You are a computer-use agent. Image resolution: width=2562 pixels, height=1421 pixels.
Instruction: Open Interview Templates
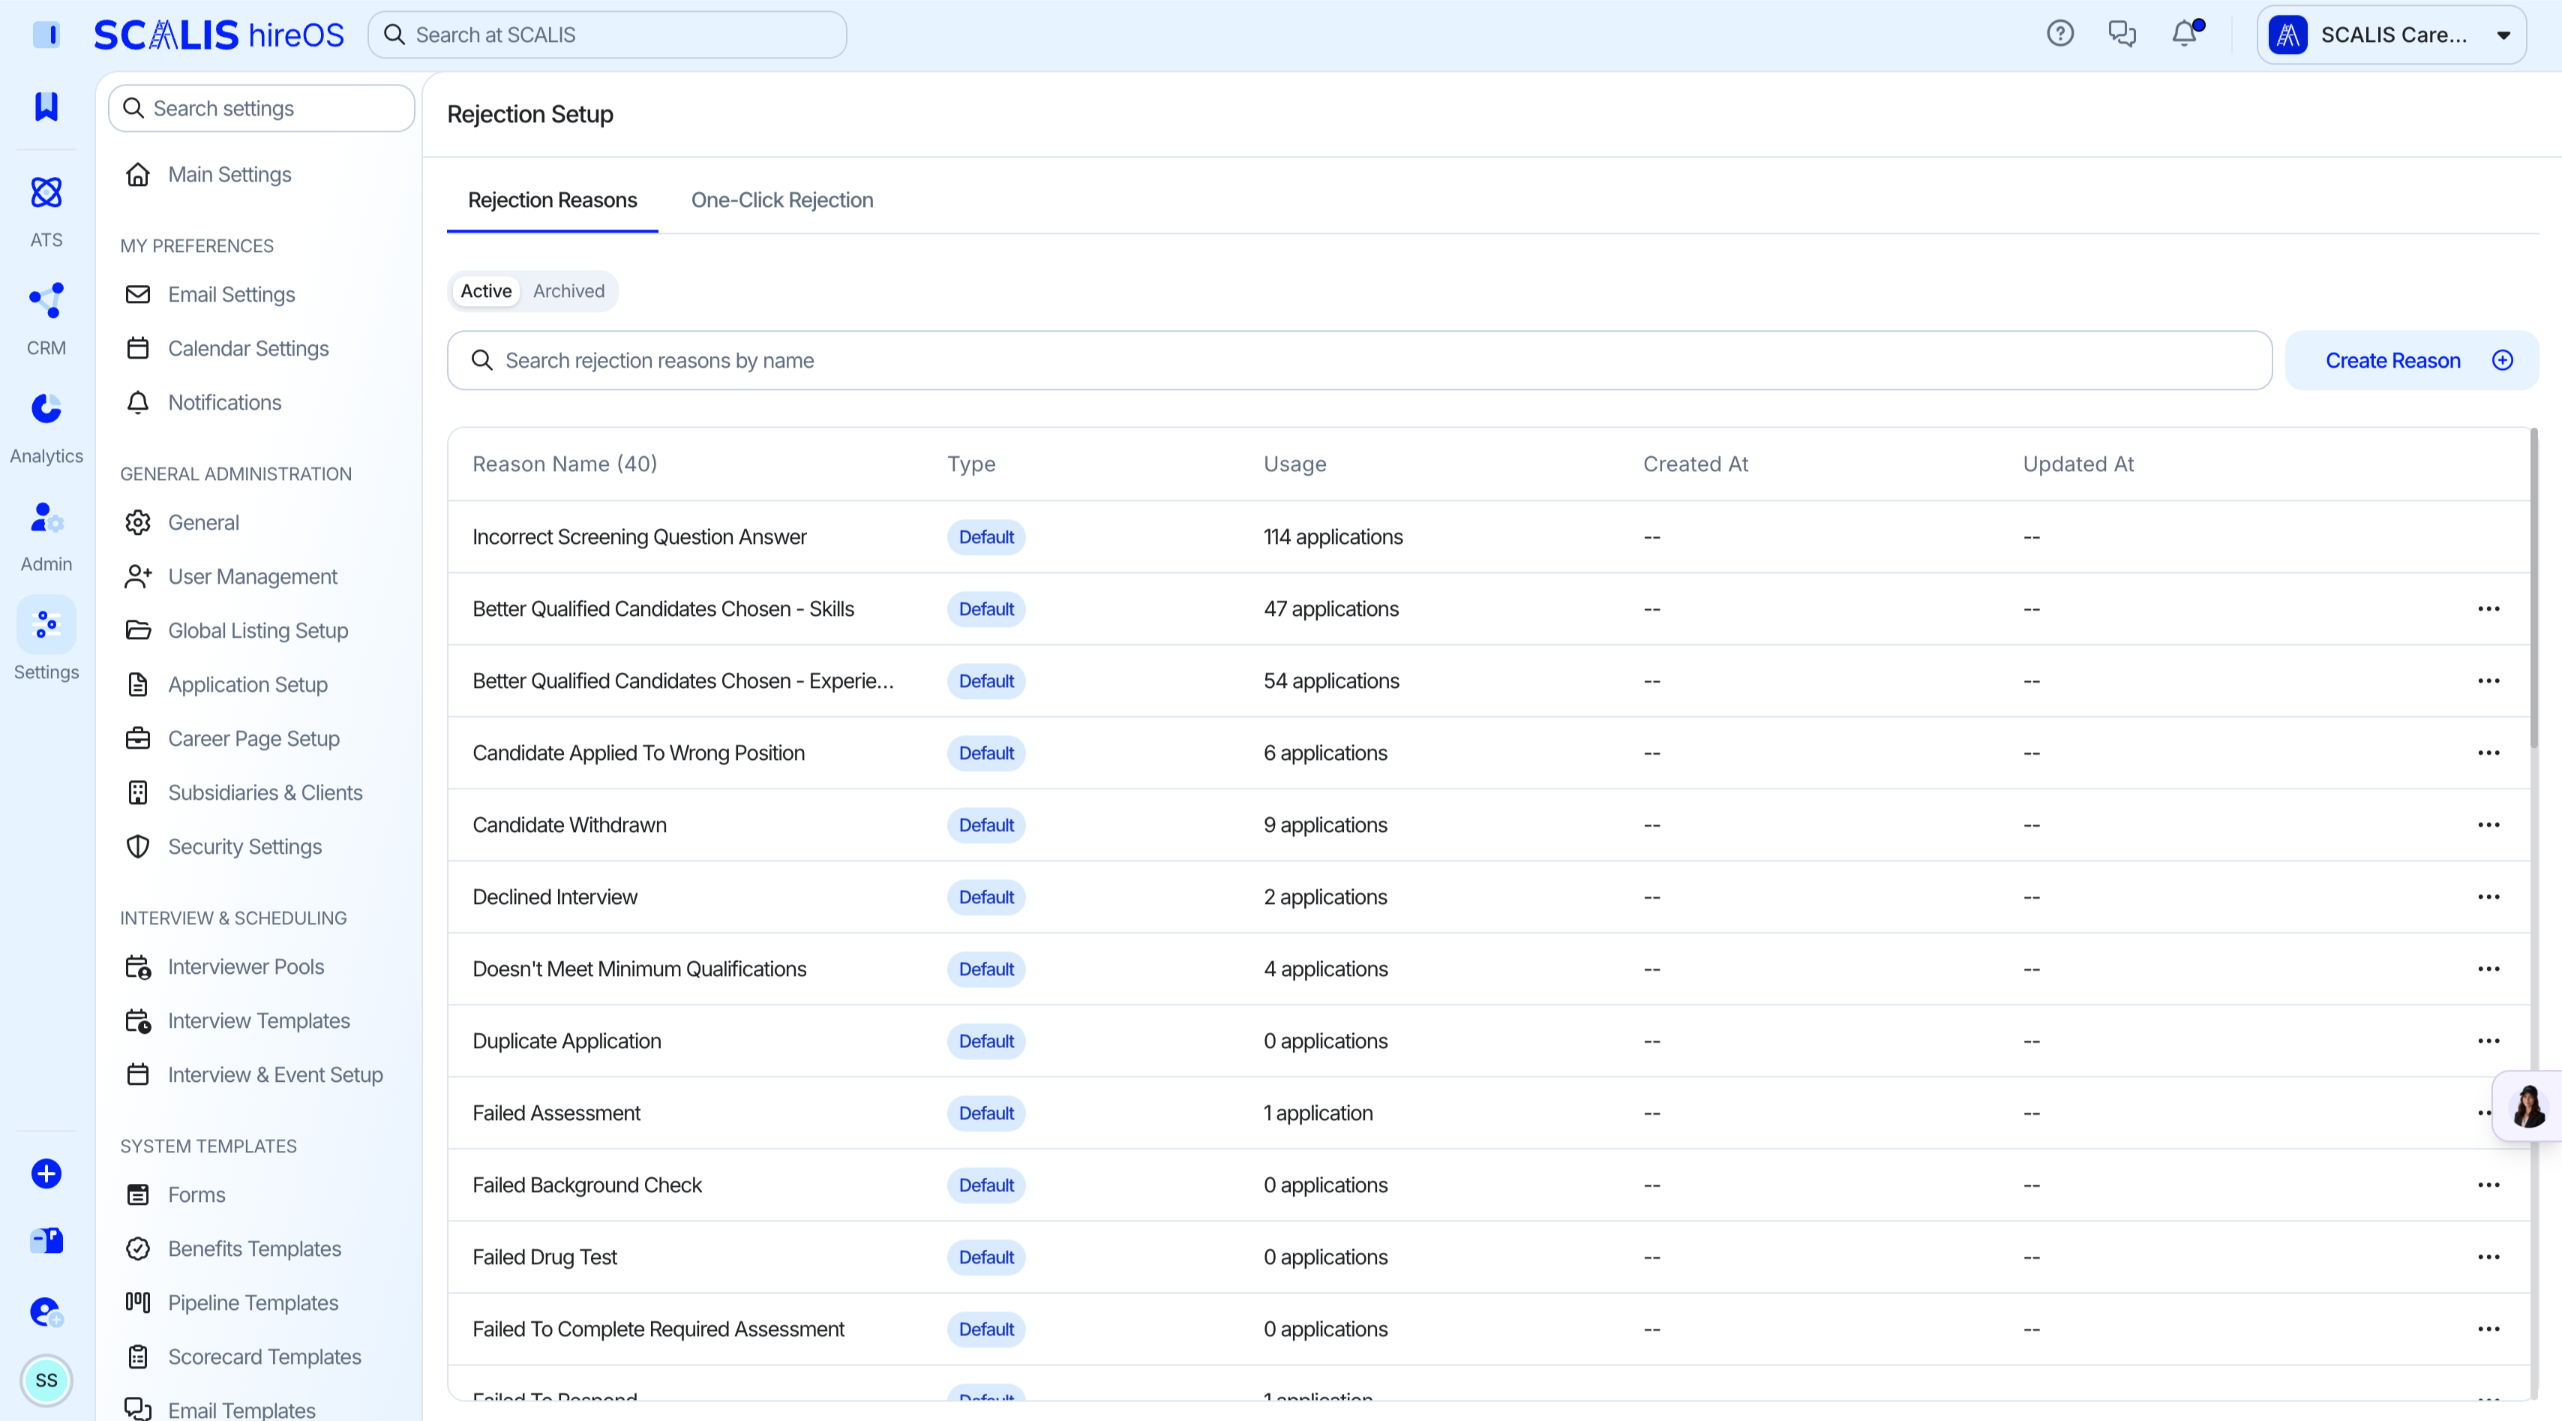tap(258, 1020)
